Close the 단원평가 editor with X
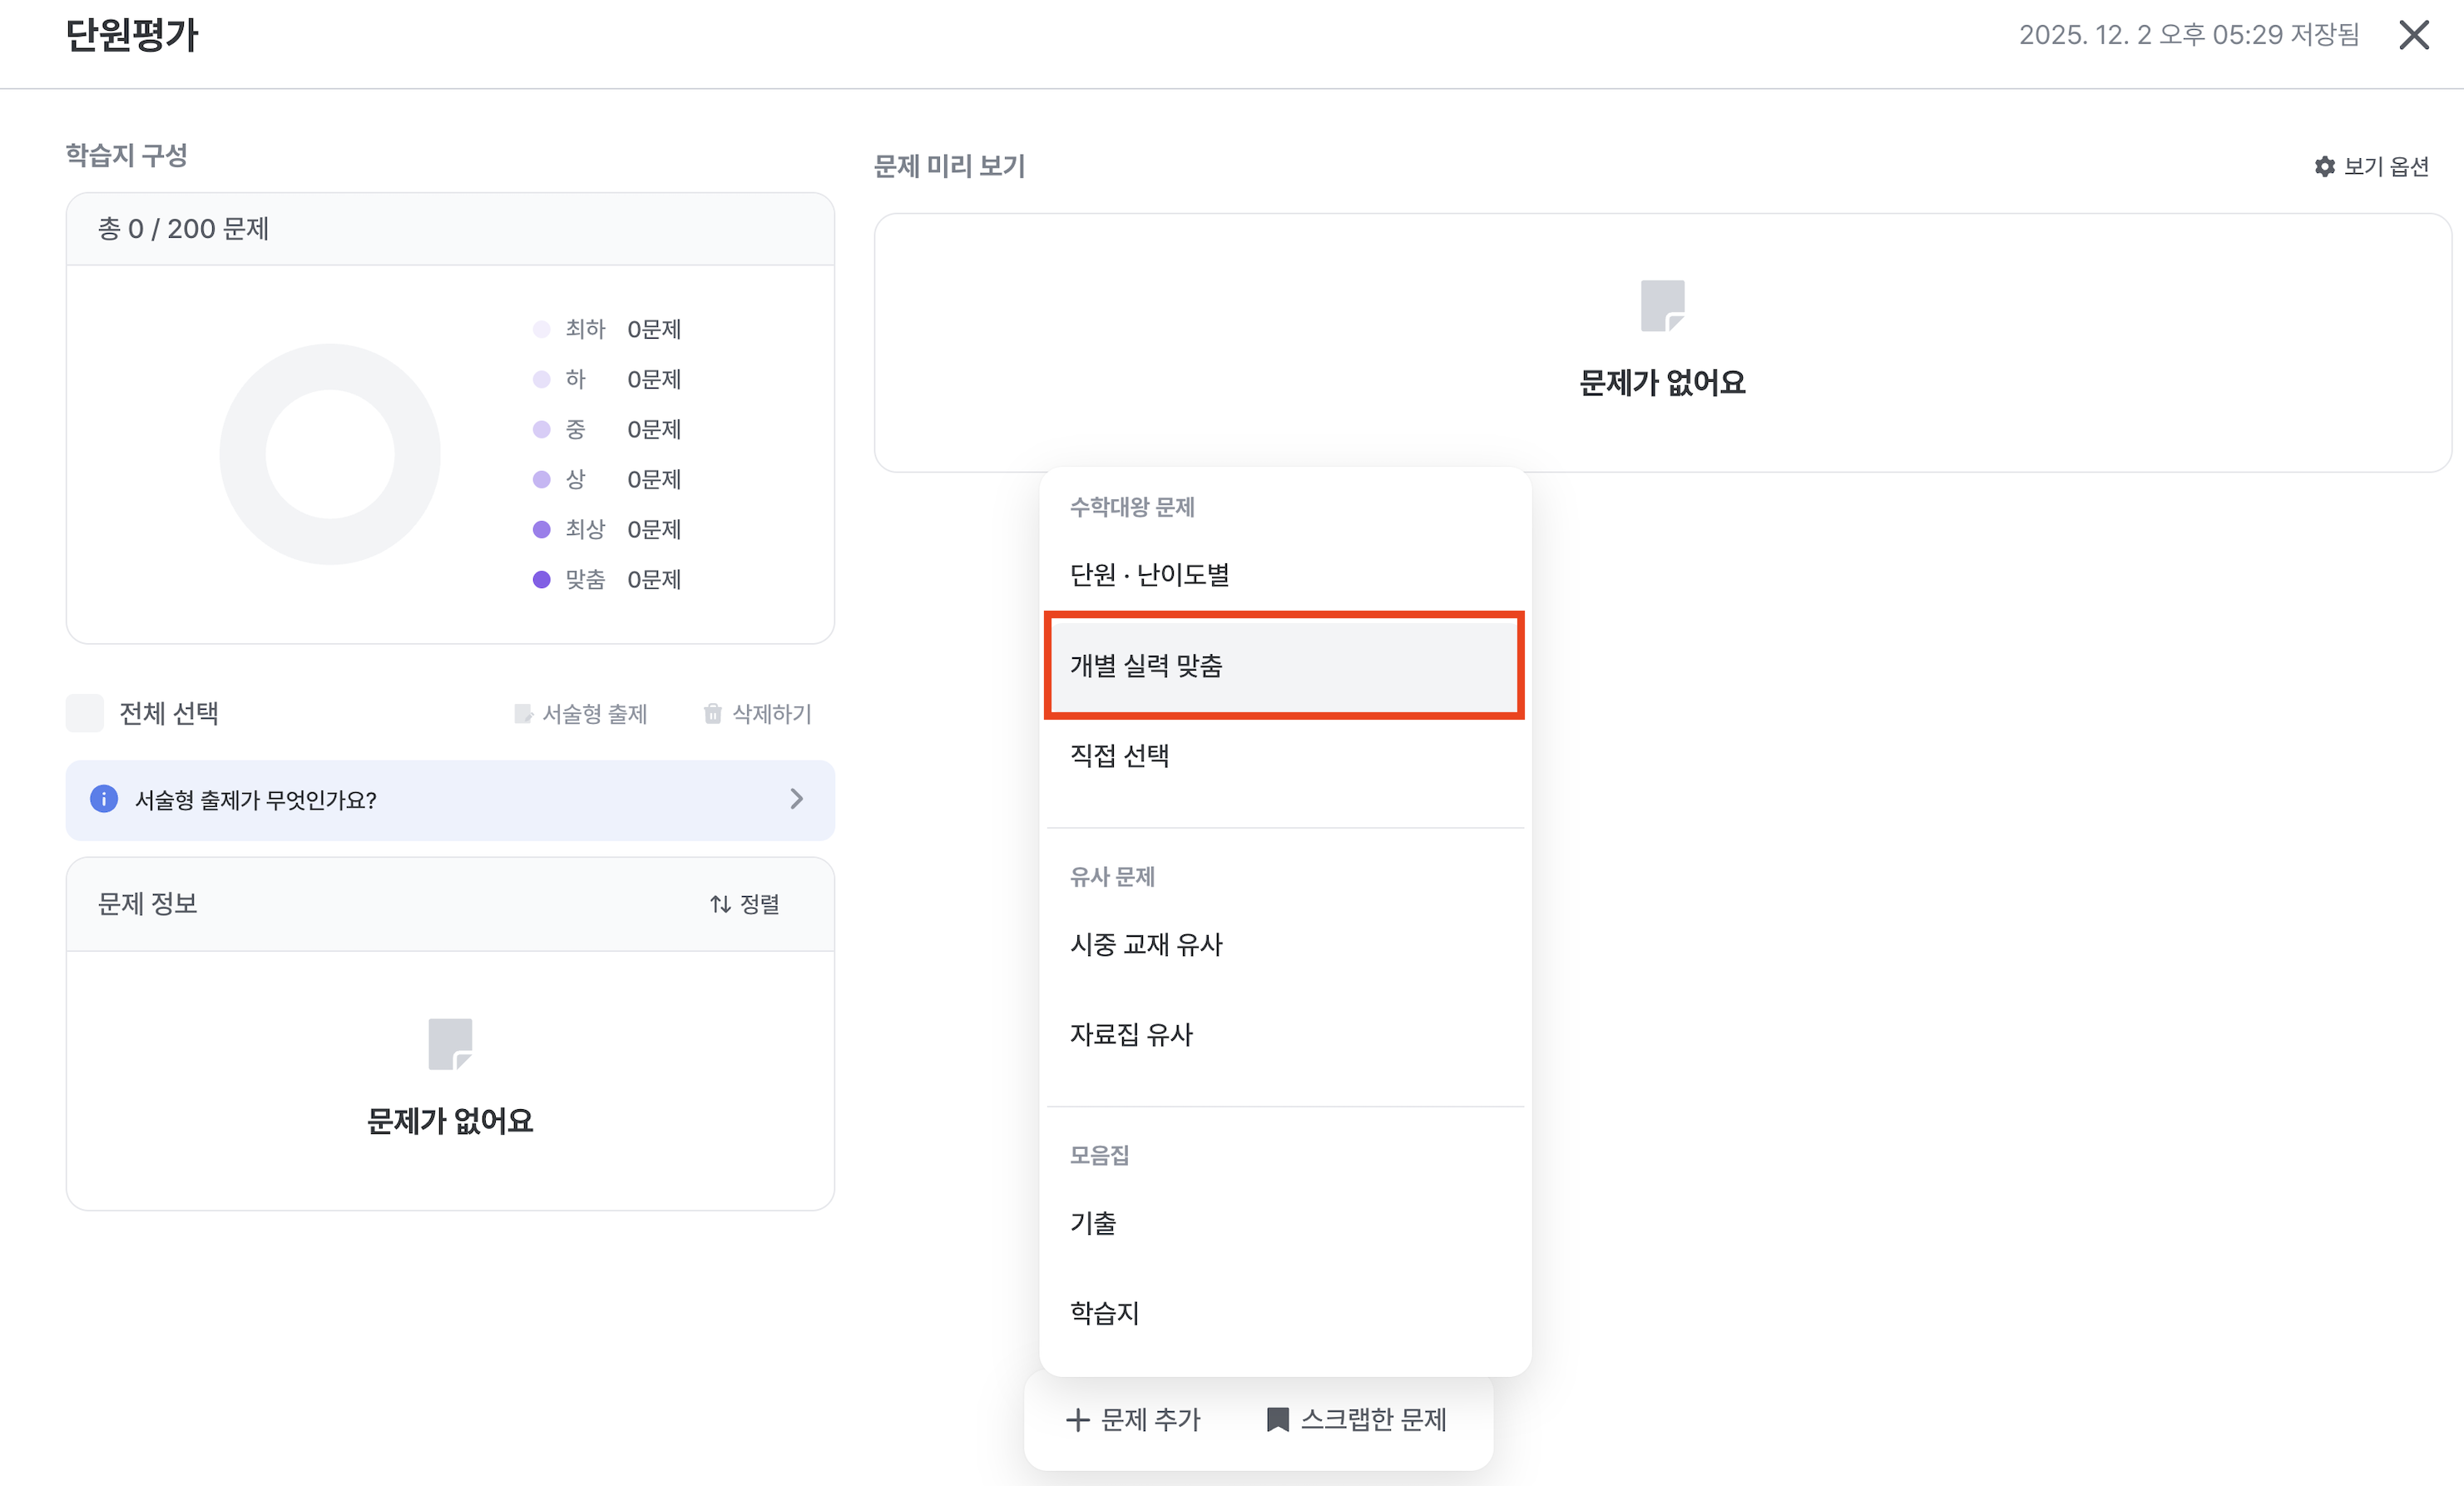The height and width of the screenshot is (1486, 2464). pyautogui.click(x=2413, y=35)
